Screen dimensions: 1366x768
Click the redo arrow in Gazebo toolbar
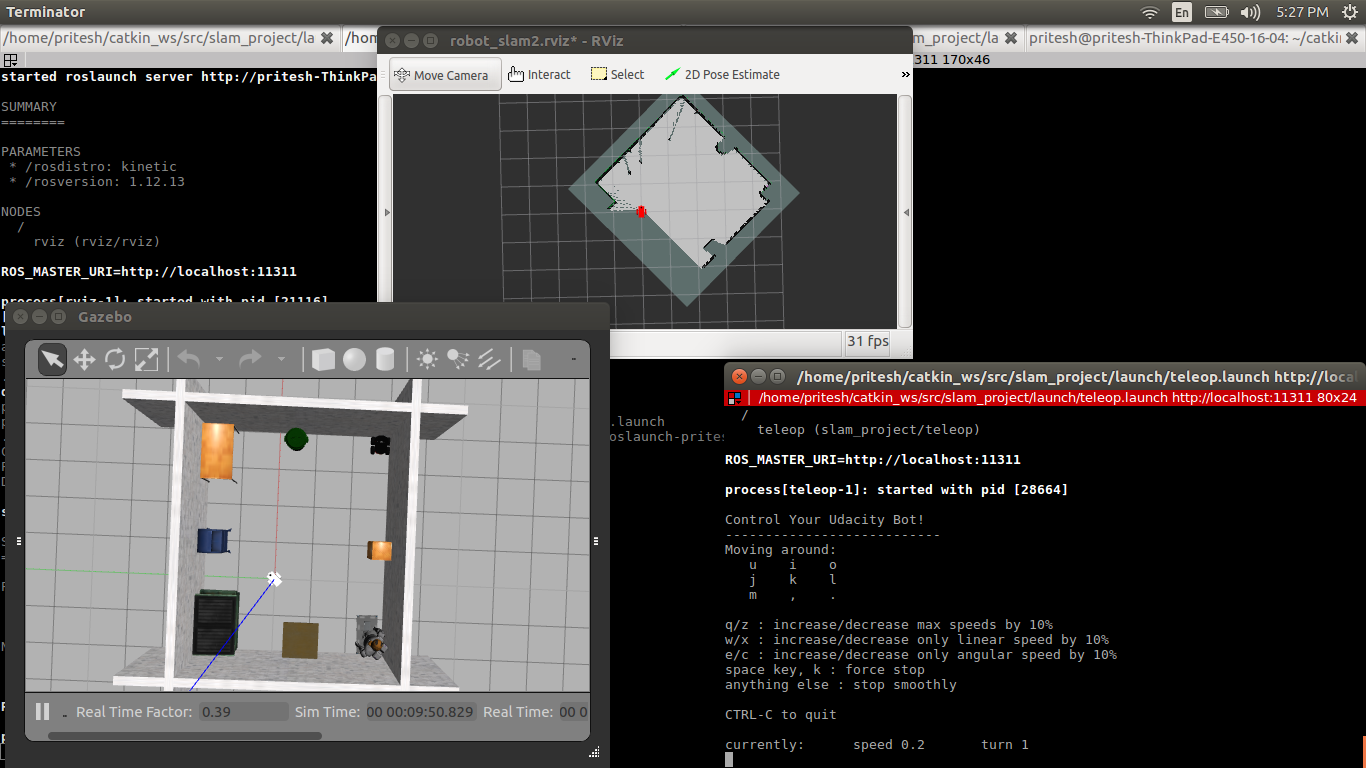250,359
